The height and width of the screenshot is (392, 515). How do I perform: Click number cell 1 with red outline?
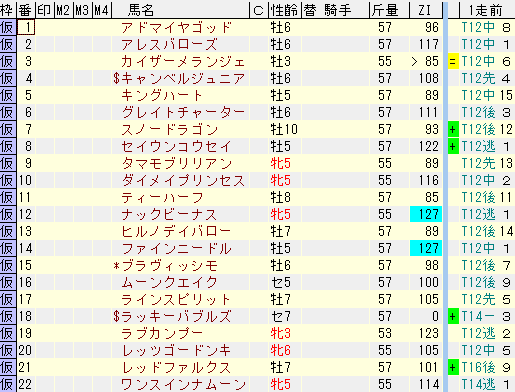26,27
